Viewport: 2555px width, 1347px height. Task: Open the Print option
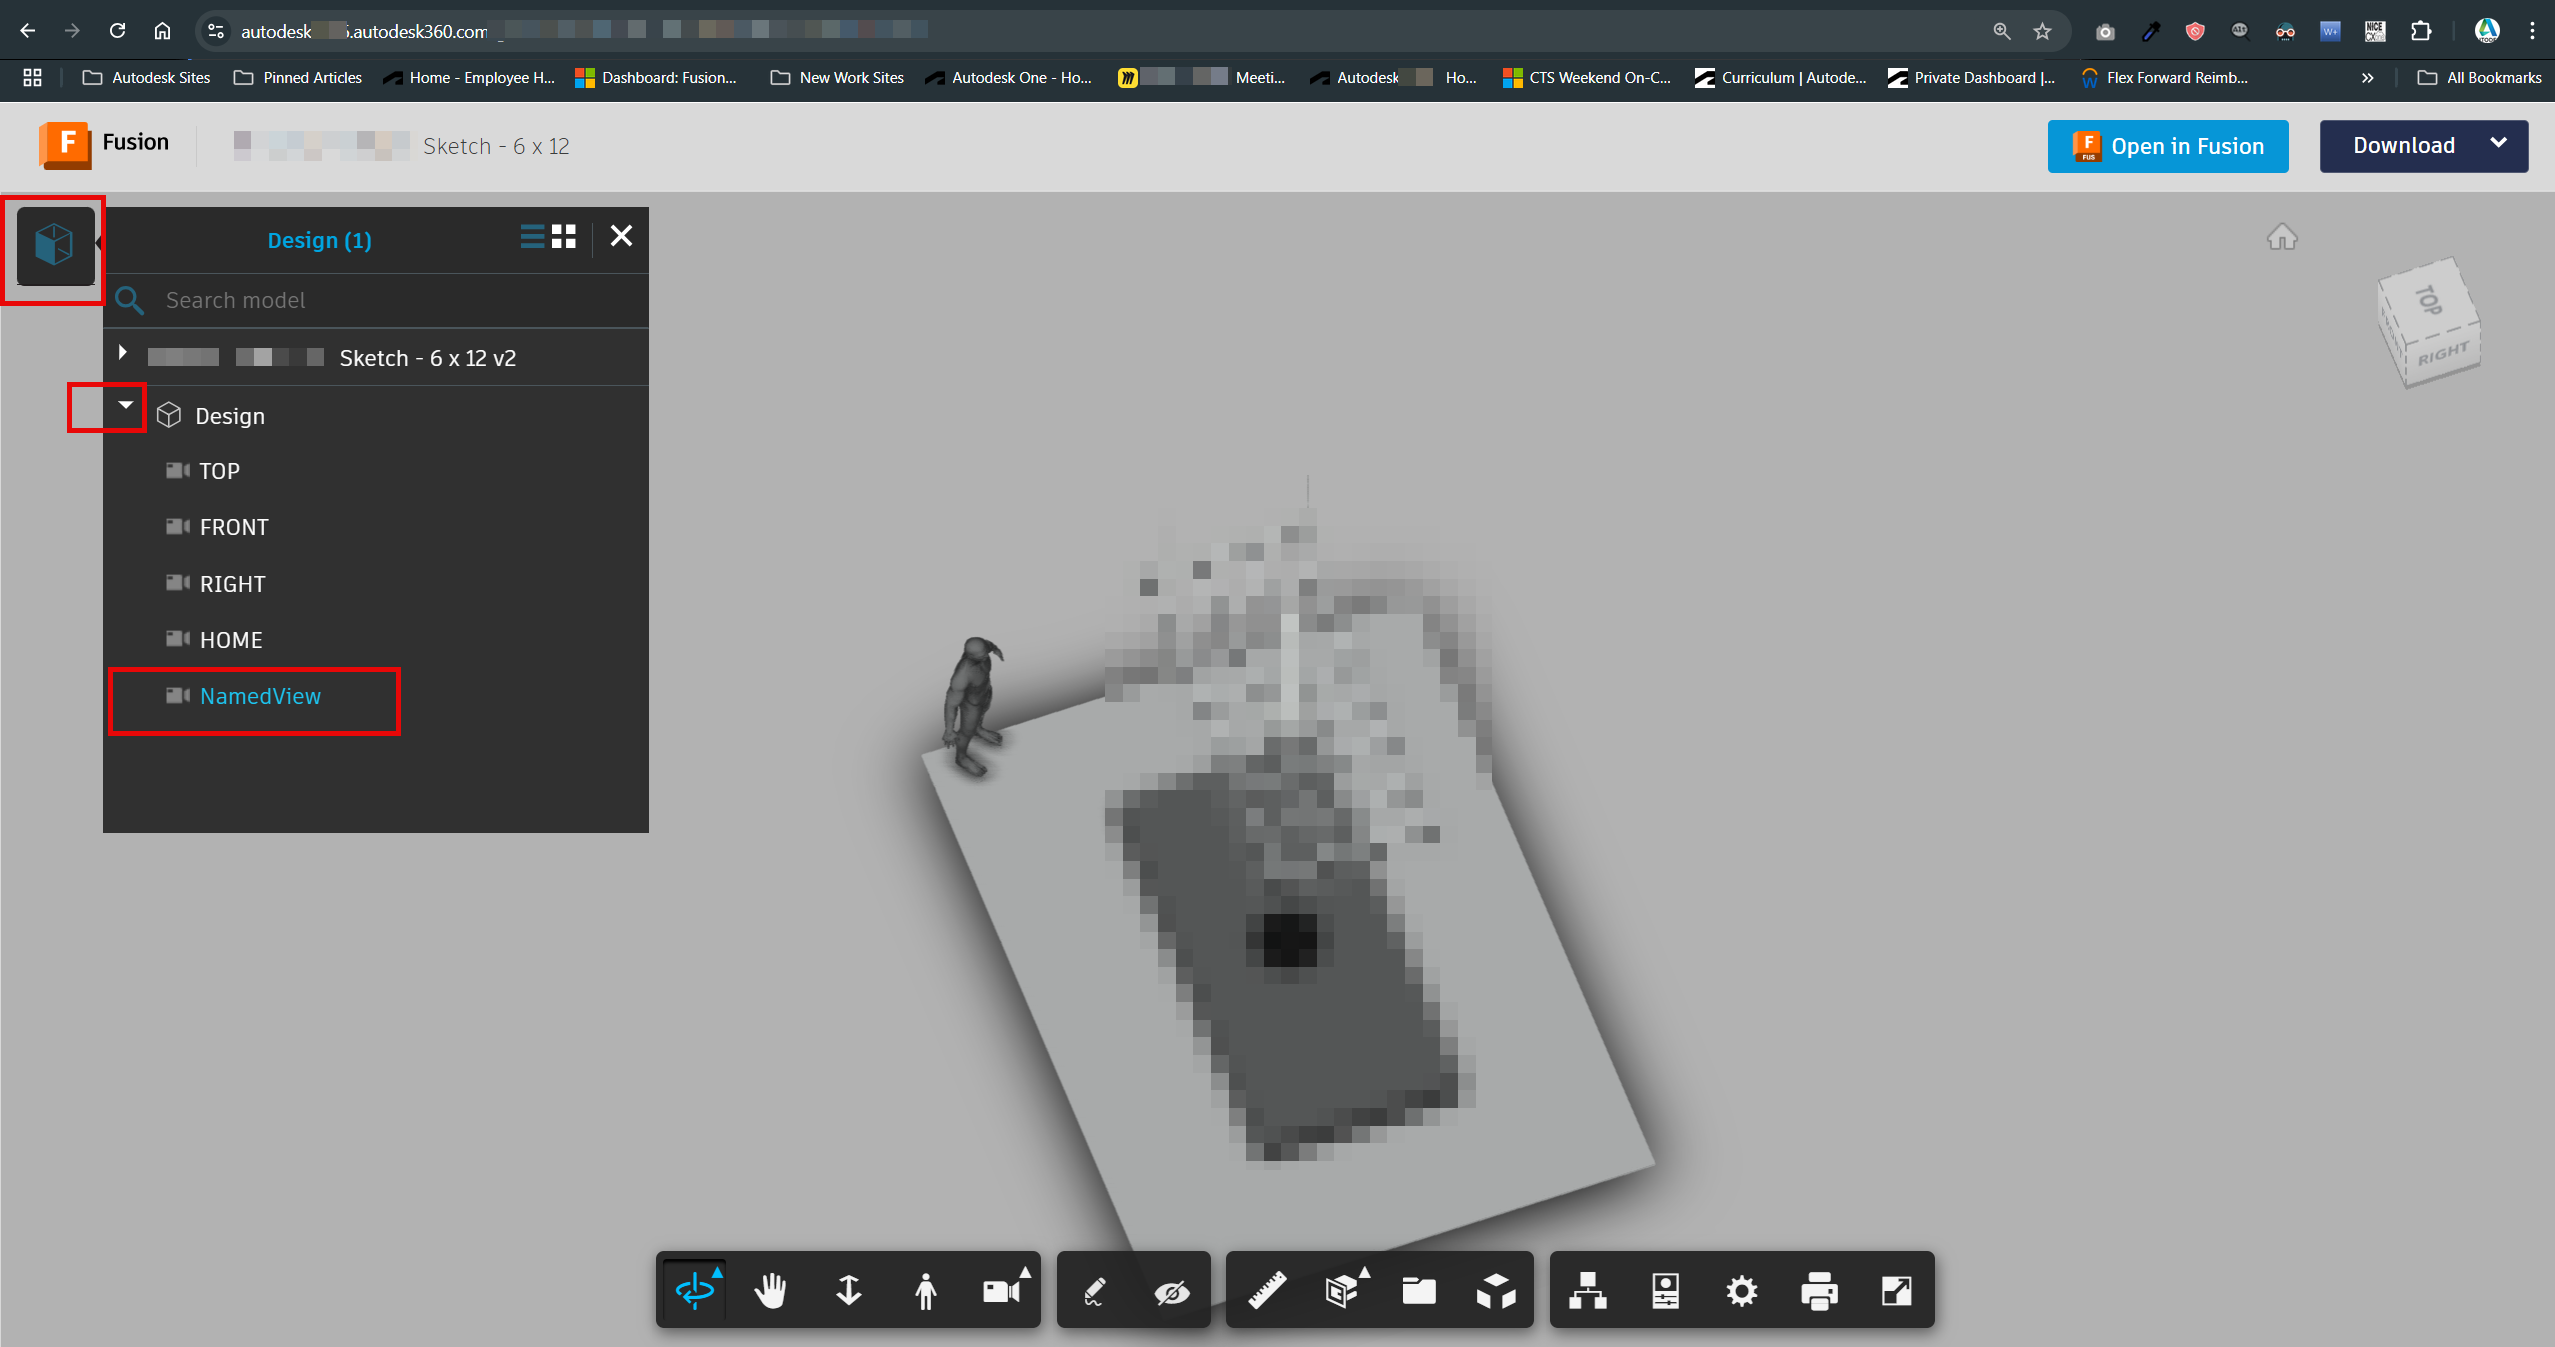pyautogui.click(x=1818, y=1290)
